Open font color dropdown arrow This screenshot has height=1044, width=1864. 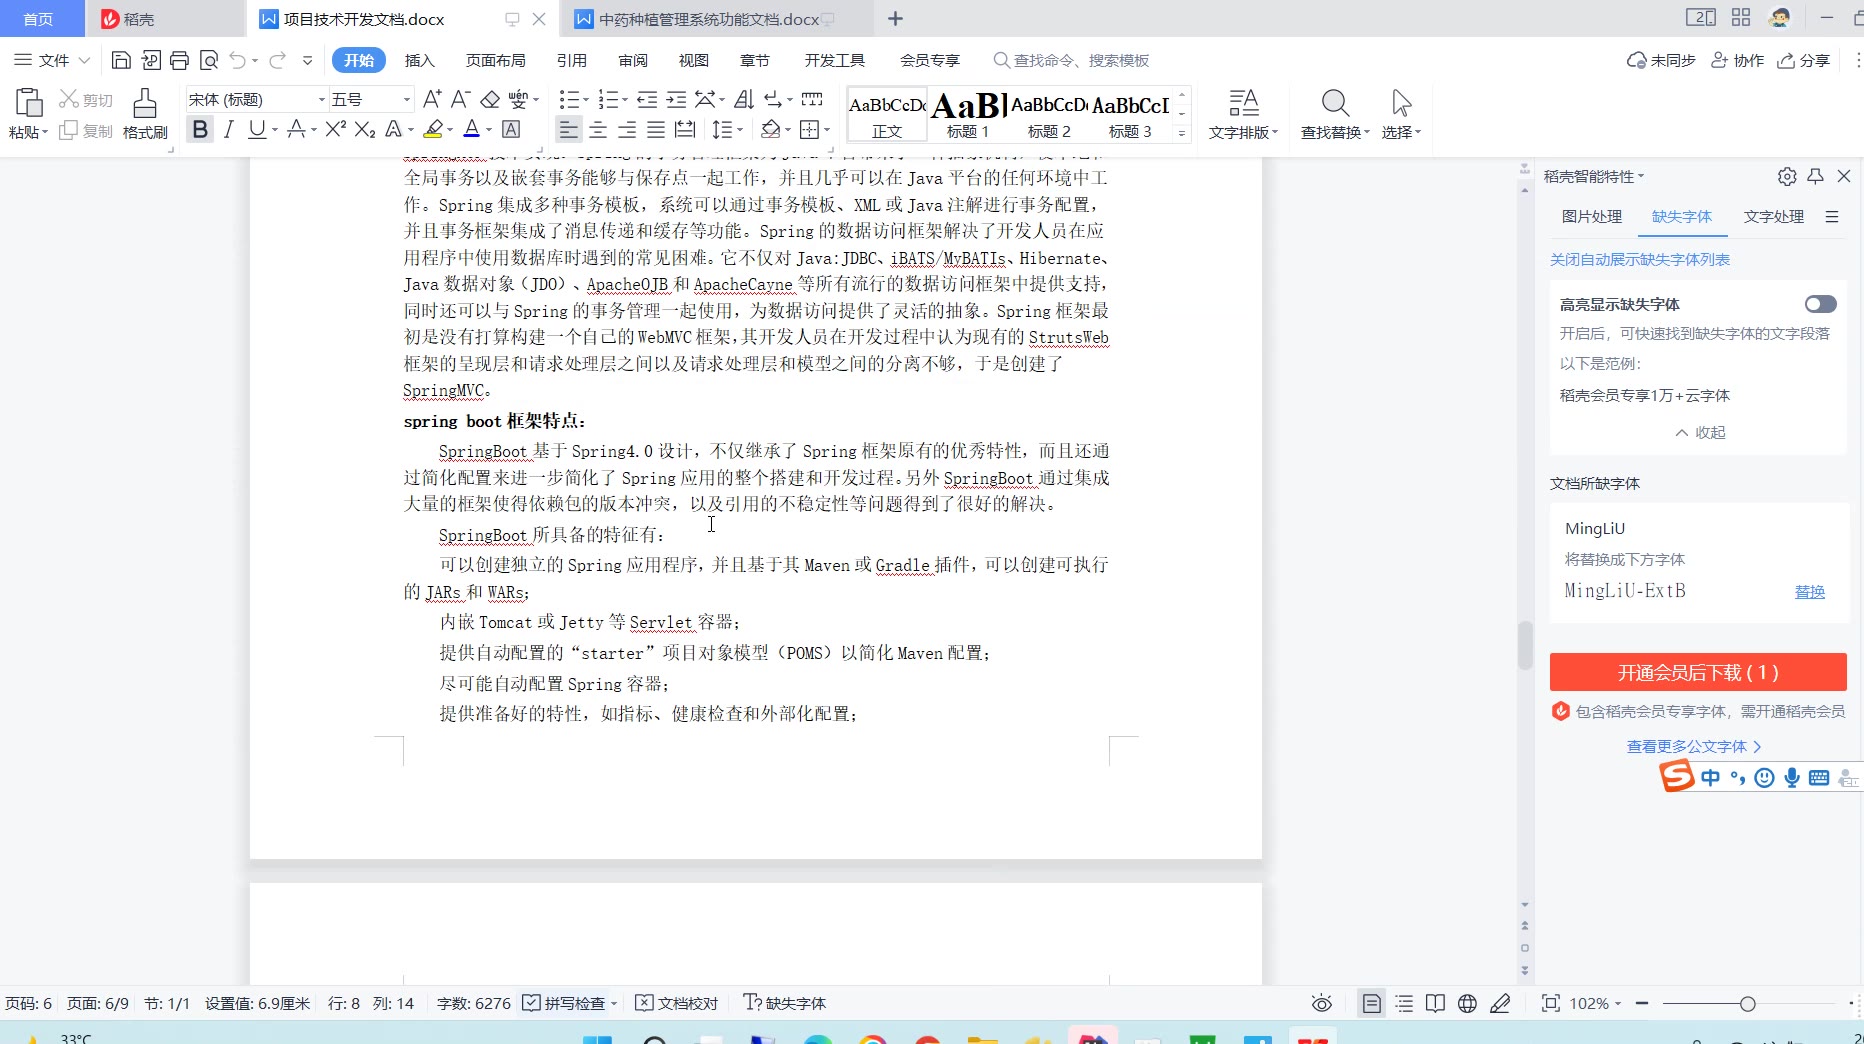(x=488, y=130)
